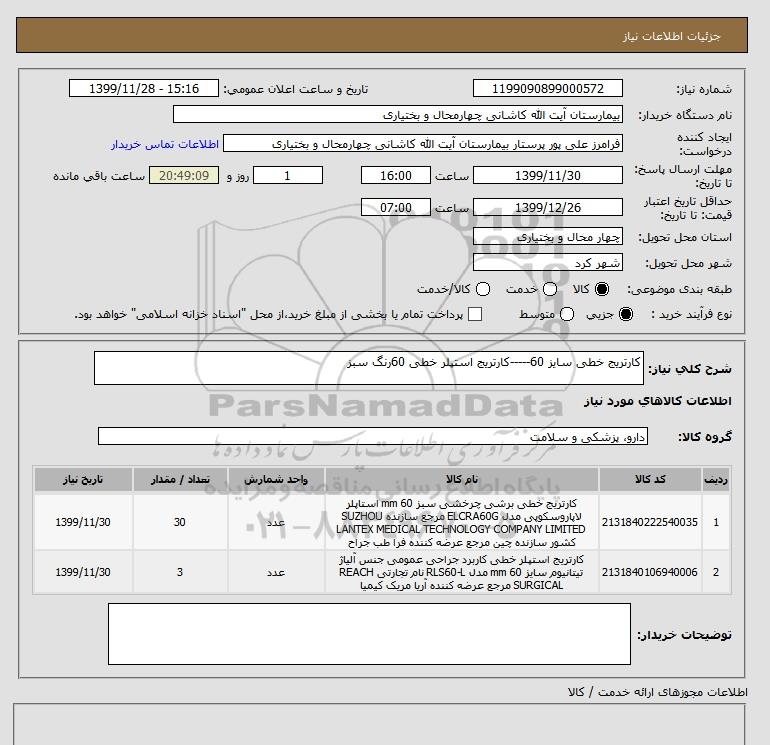Click the unit عدد in row 2
The height and width of the screenshot is (745, 770).
(x=276, y=572)
